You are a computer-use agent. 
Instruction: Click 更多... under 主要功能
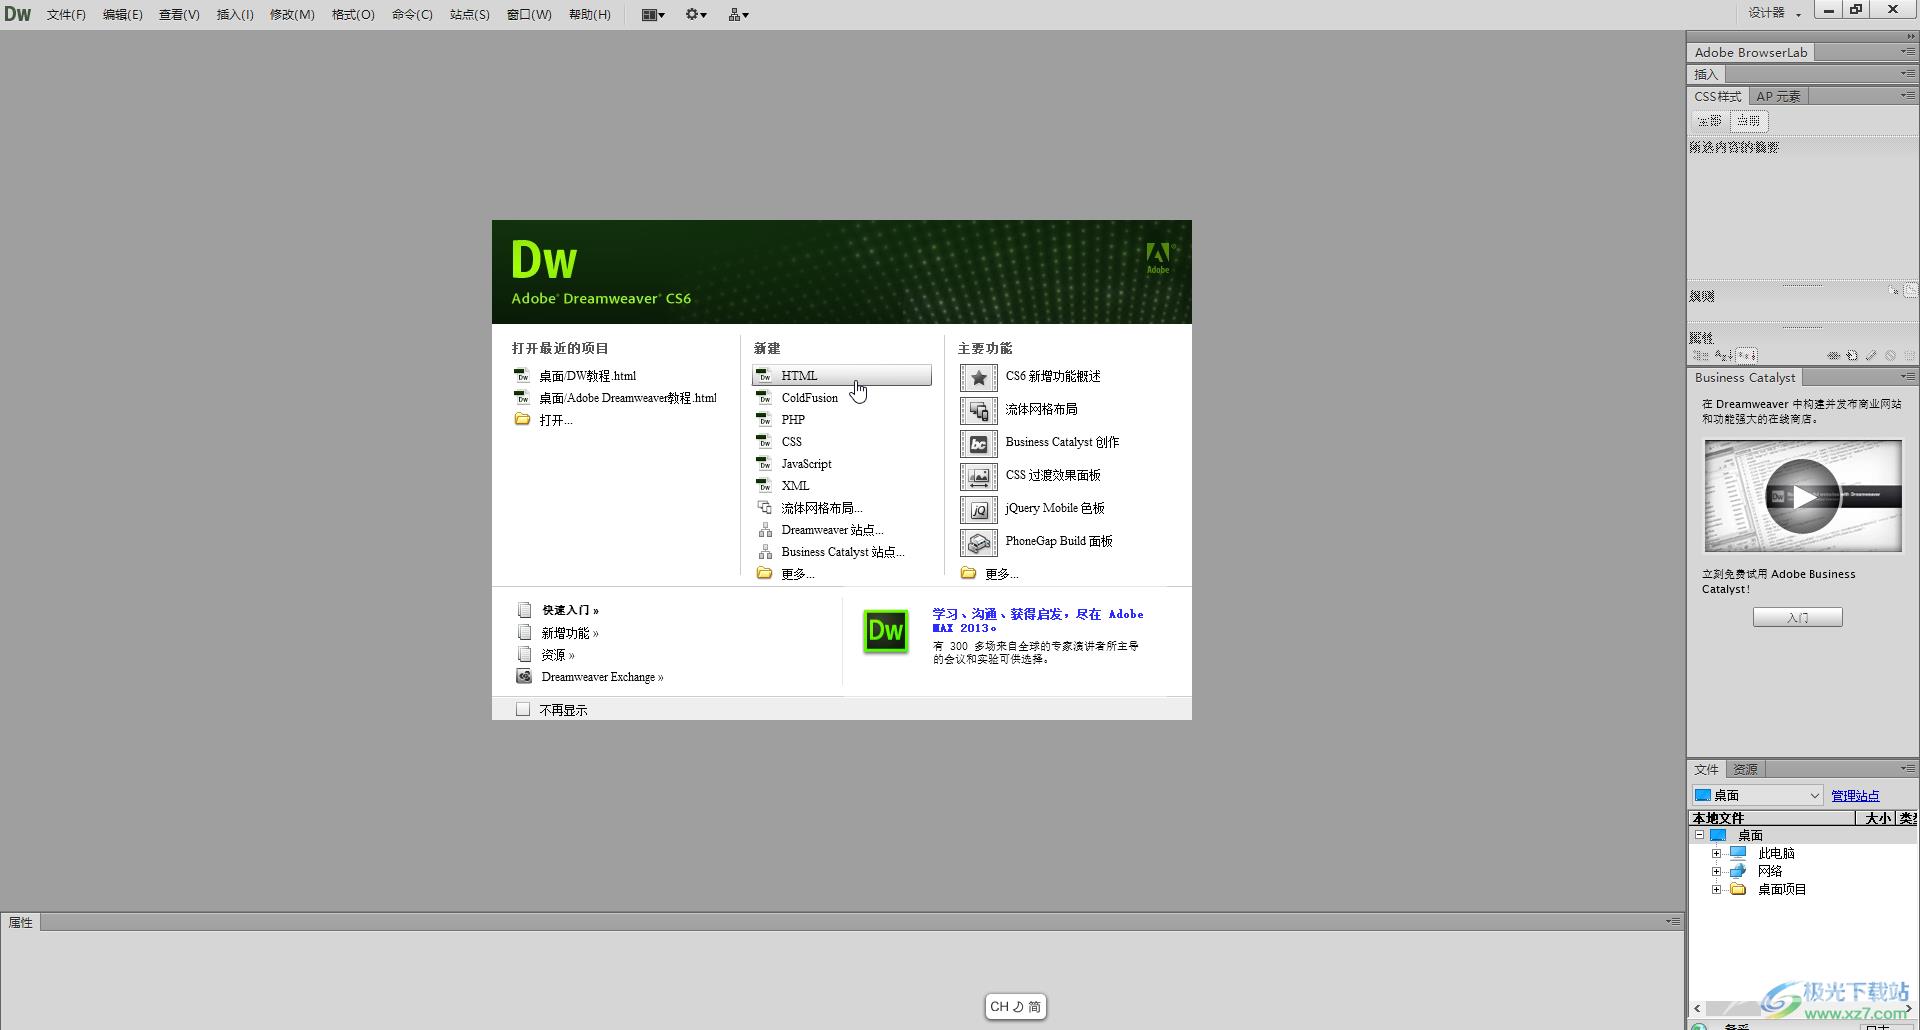click(1001, 574)
